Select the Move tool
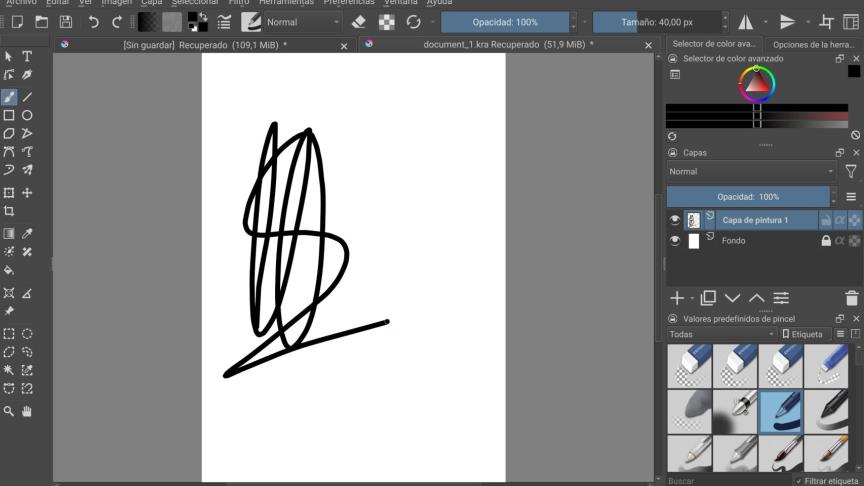 [x=27, y=193]
